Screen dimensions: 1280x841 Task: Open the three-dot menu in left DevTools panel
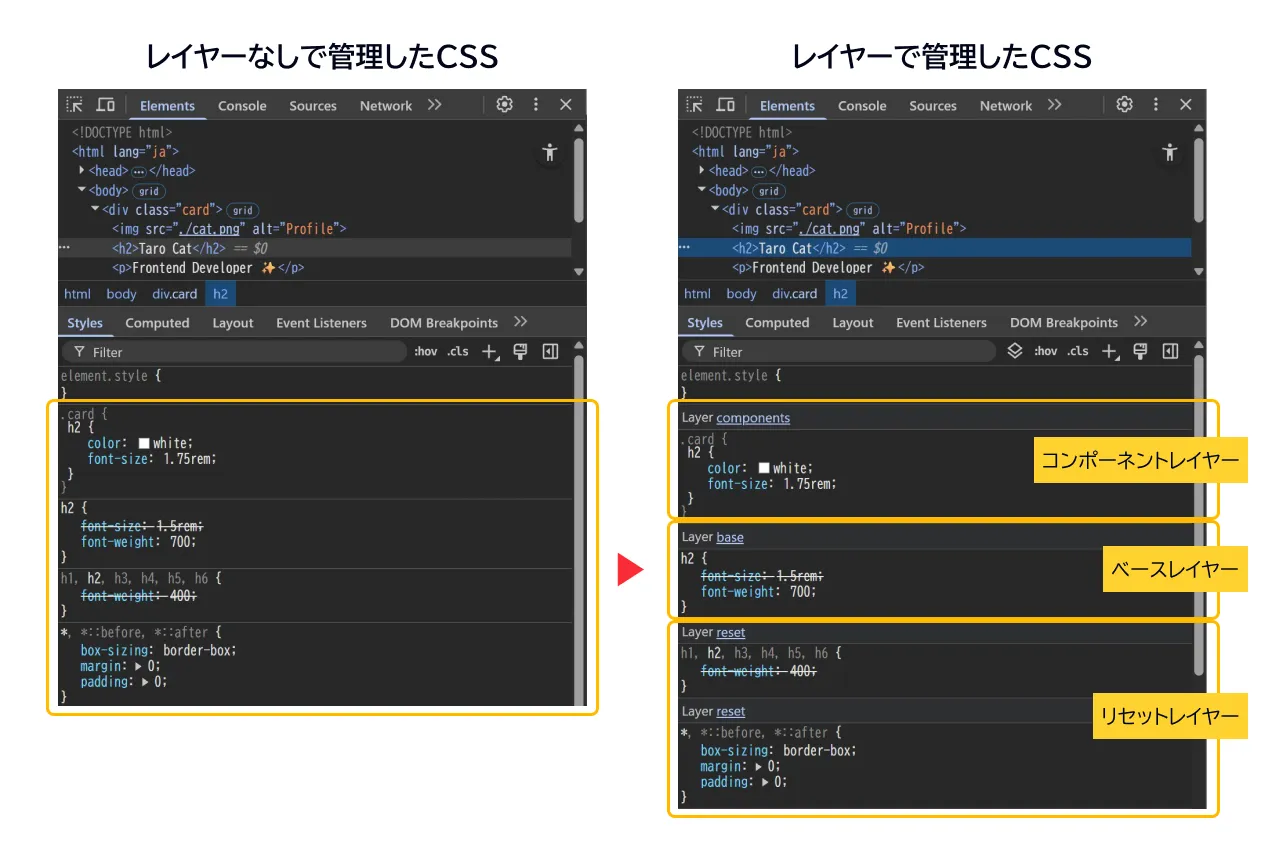point(536,105)
